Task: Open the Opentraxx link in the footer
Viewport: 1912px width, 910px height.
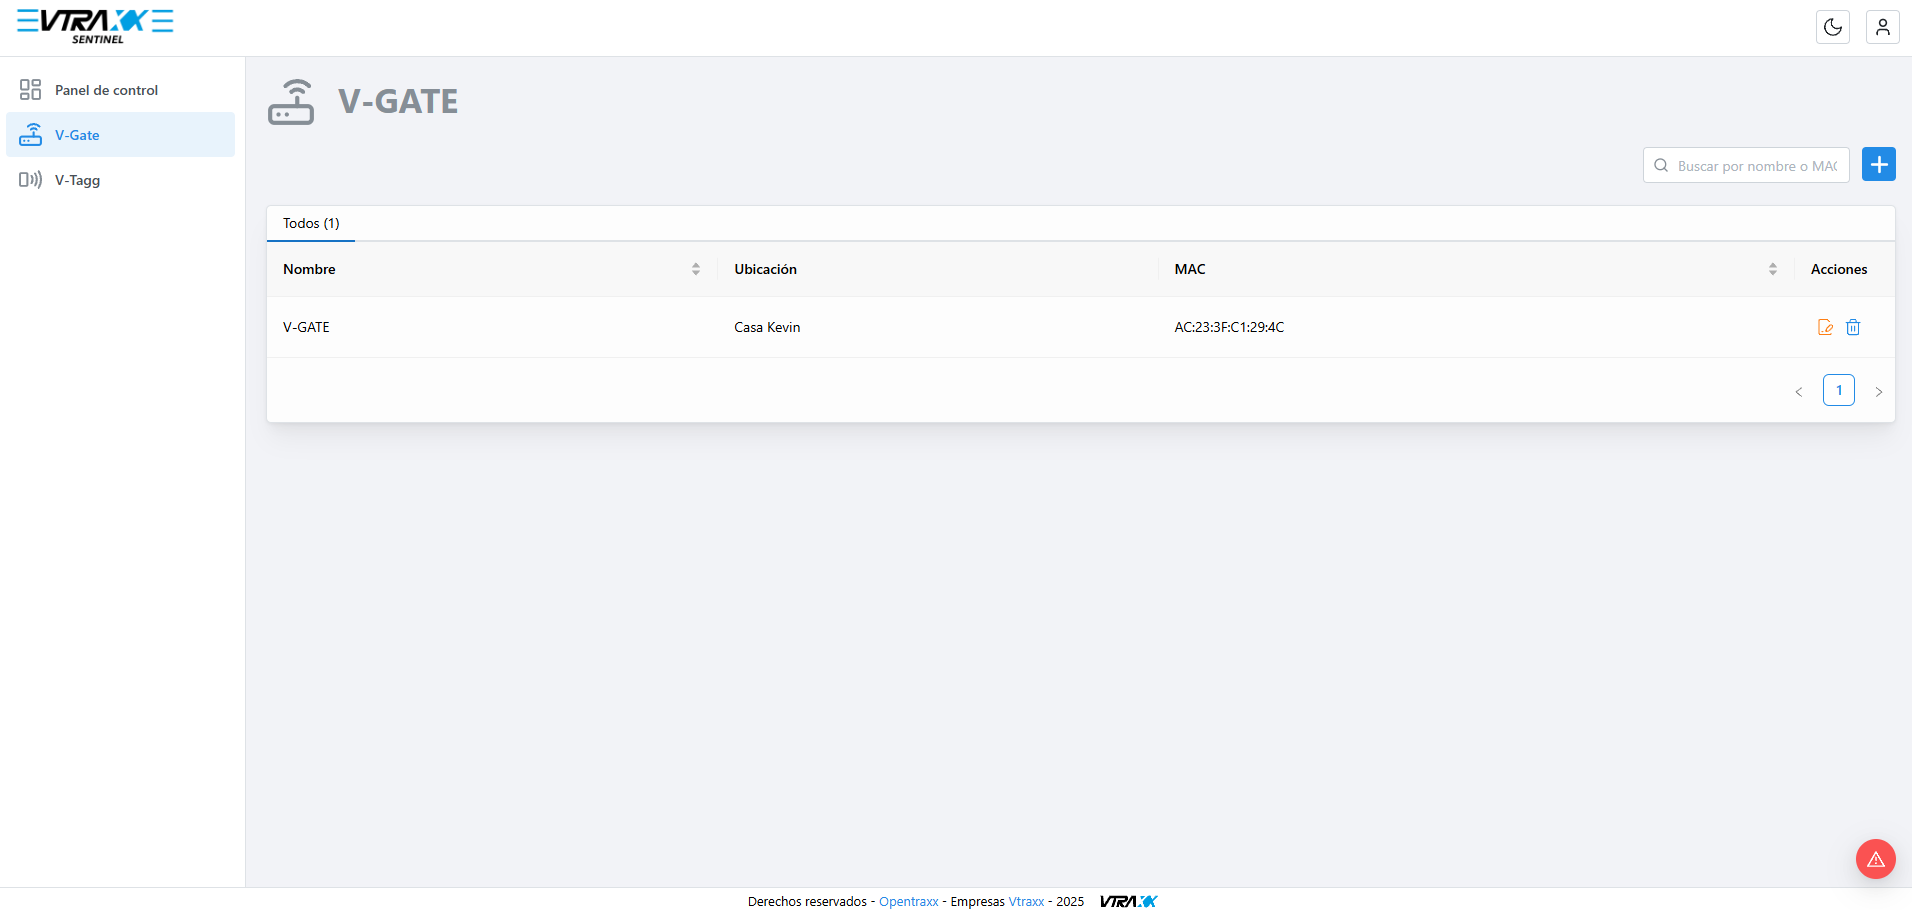Action: 908,901
